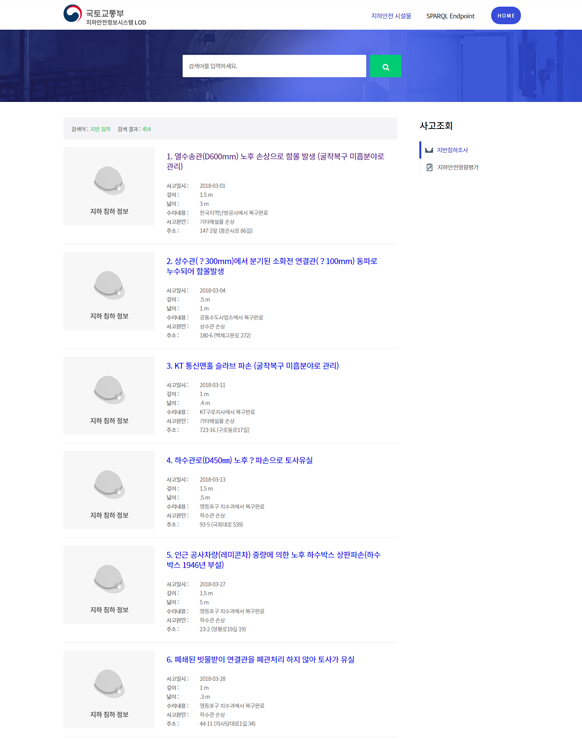Click 강동수도사업소에서 복구완료 text

coord(231,318)
